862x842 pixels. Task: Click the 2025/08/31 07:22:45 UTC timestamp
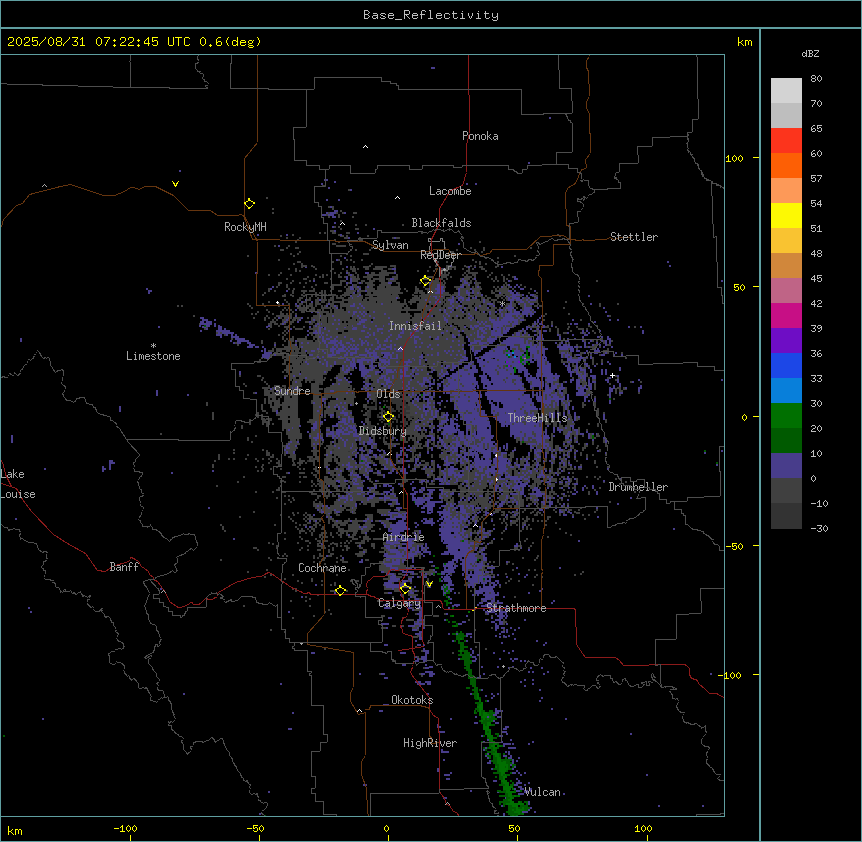click(x=98, y=42)
